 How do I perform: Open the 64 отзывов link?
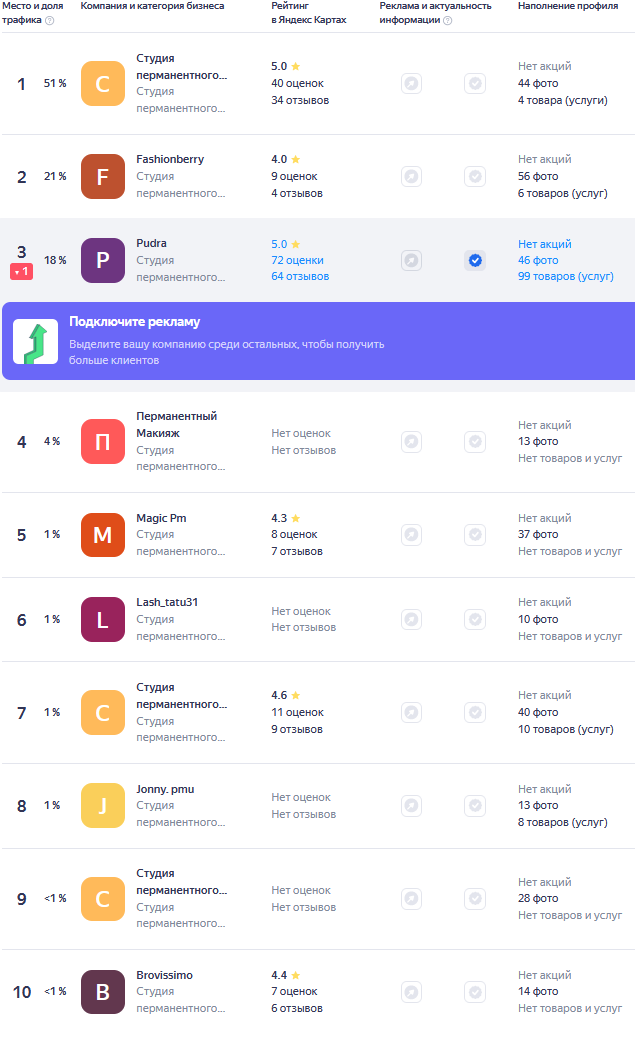pos(300,276)
